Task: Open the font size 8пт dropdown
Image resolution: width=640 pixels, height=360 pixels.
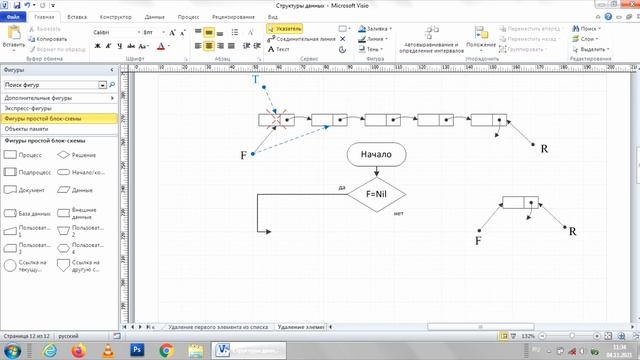Action: click(x=164, y=32)
